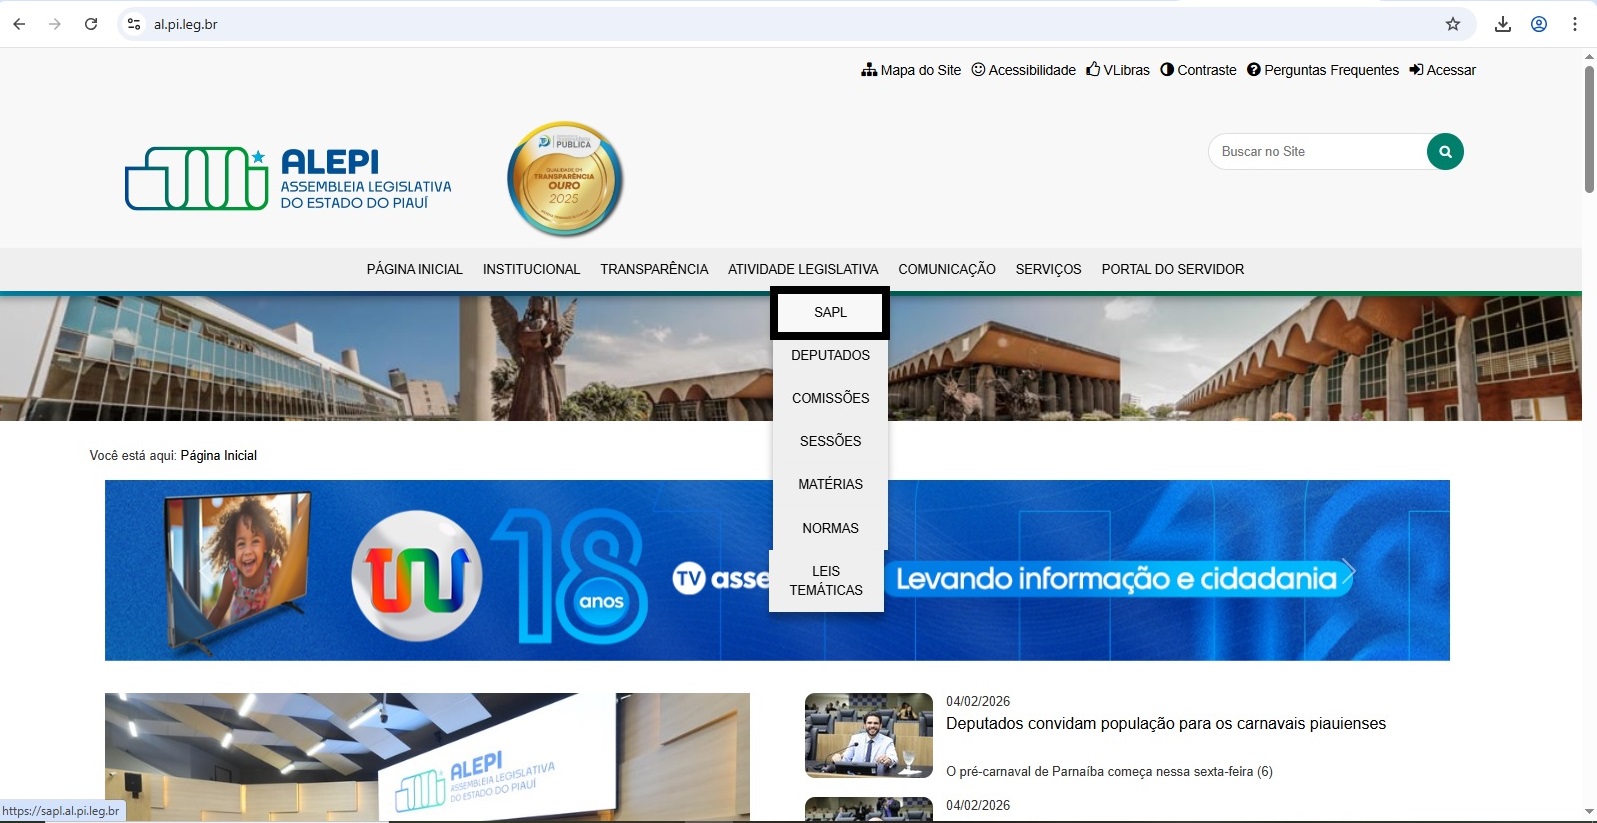
Task: Select SAPL from Atividade Legislativa submenu
Action: pyautogui.click(x=830, y=313)
